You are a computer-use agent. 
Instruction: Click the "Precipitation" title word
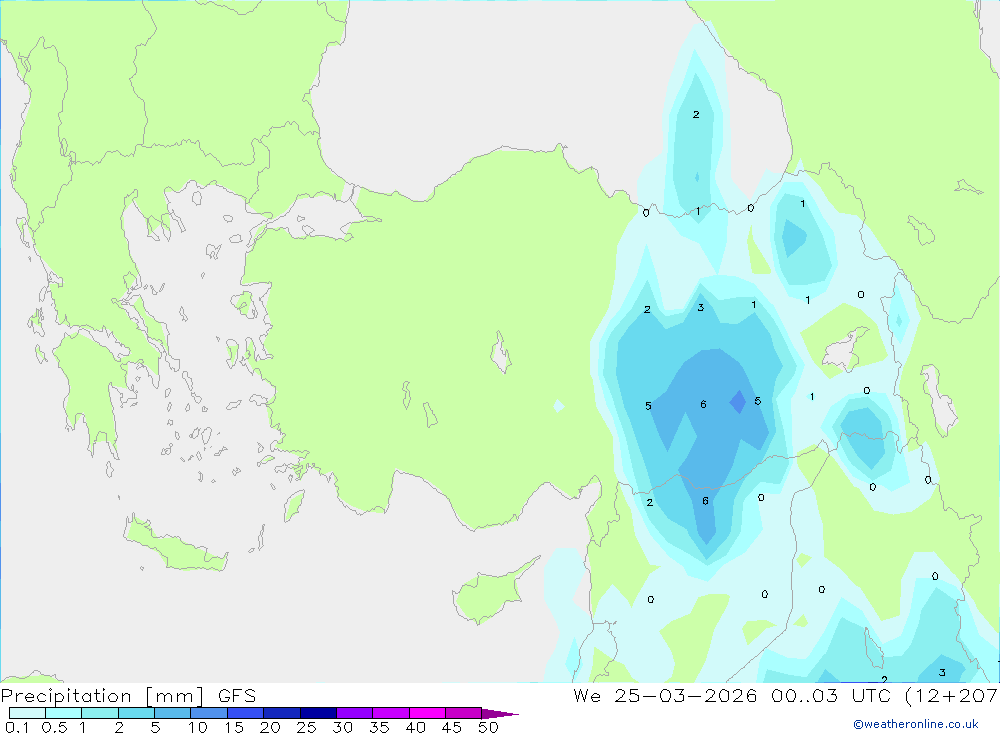(x=66, y=696)
